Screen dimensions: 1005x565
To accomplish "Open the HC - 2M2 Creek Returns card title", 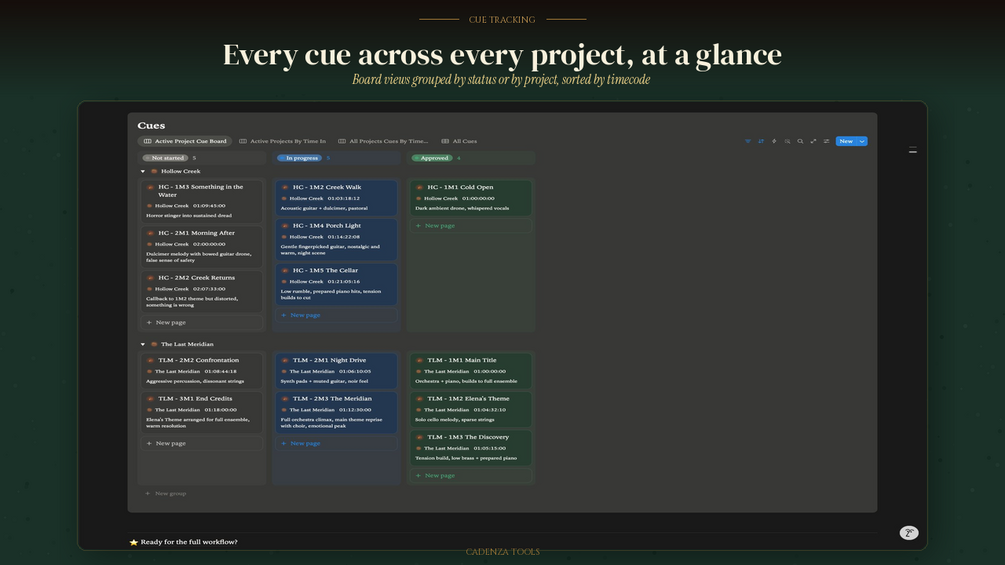I will tap(196, 277).
